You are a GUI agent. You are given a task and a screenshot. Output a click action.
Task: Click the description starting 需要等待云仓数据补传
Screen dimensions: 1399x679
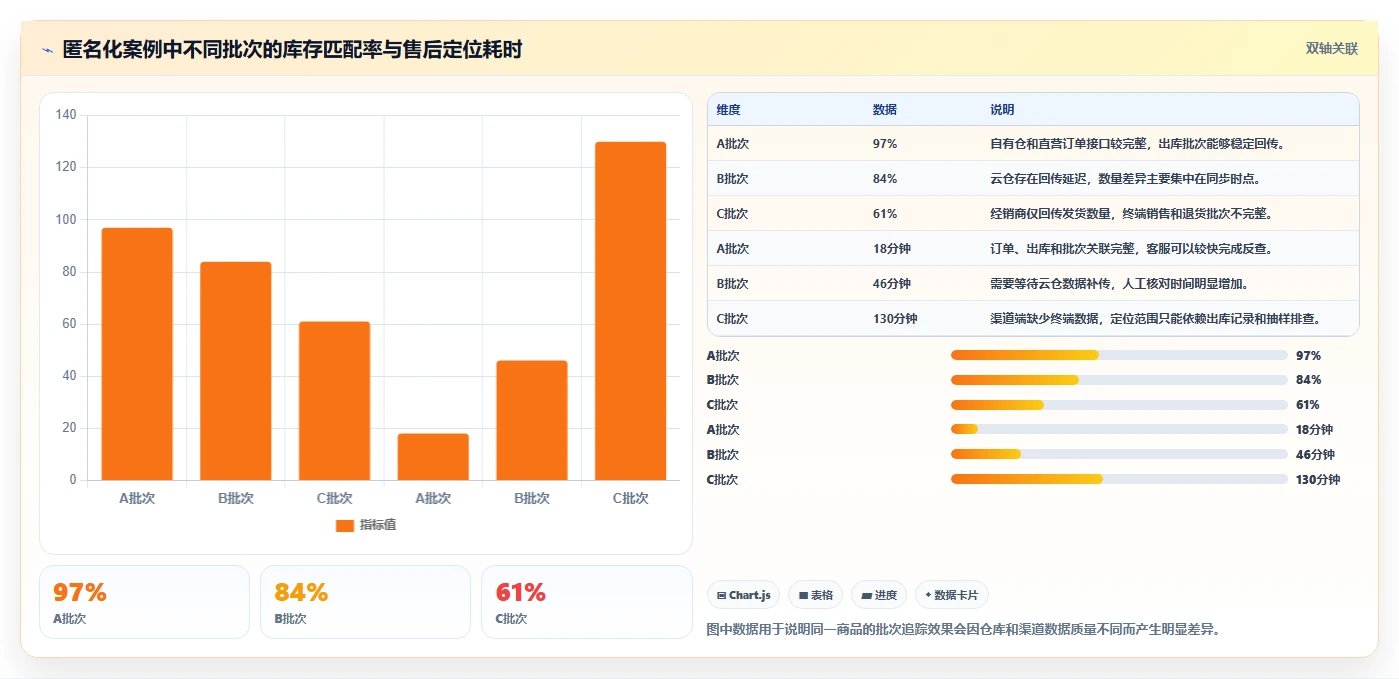(1120, 284)
